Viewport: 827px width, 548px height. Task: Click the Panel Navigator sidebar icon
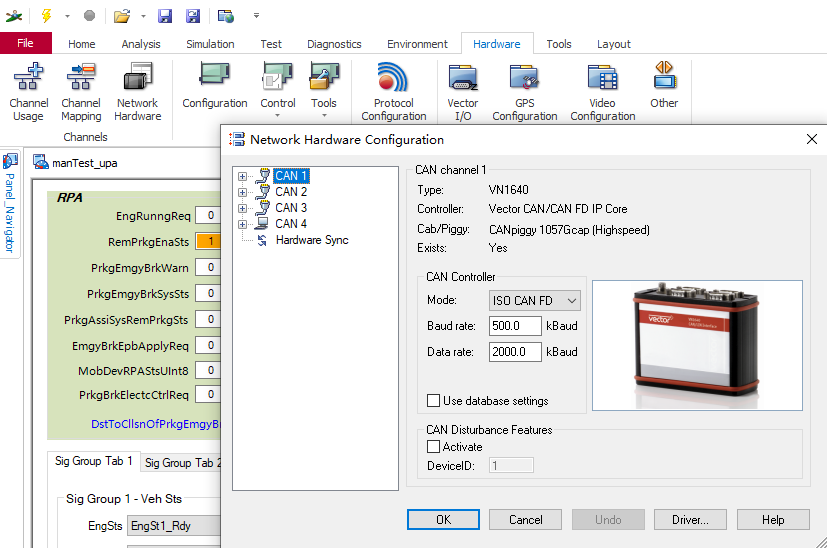[x=10, y=161]
